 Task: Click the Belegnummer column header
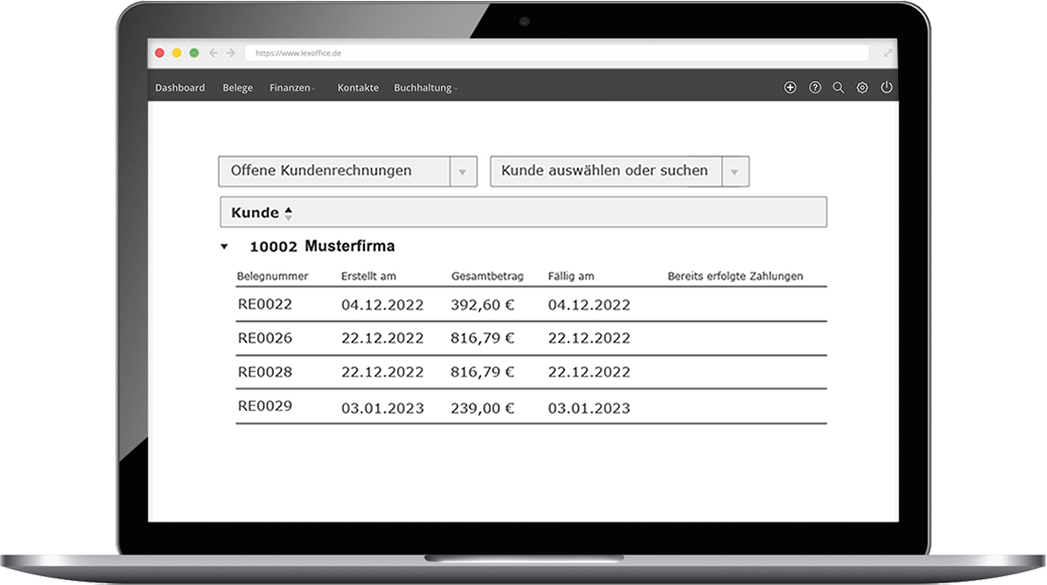click(272, 276)
